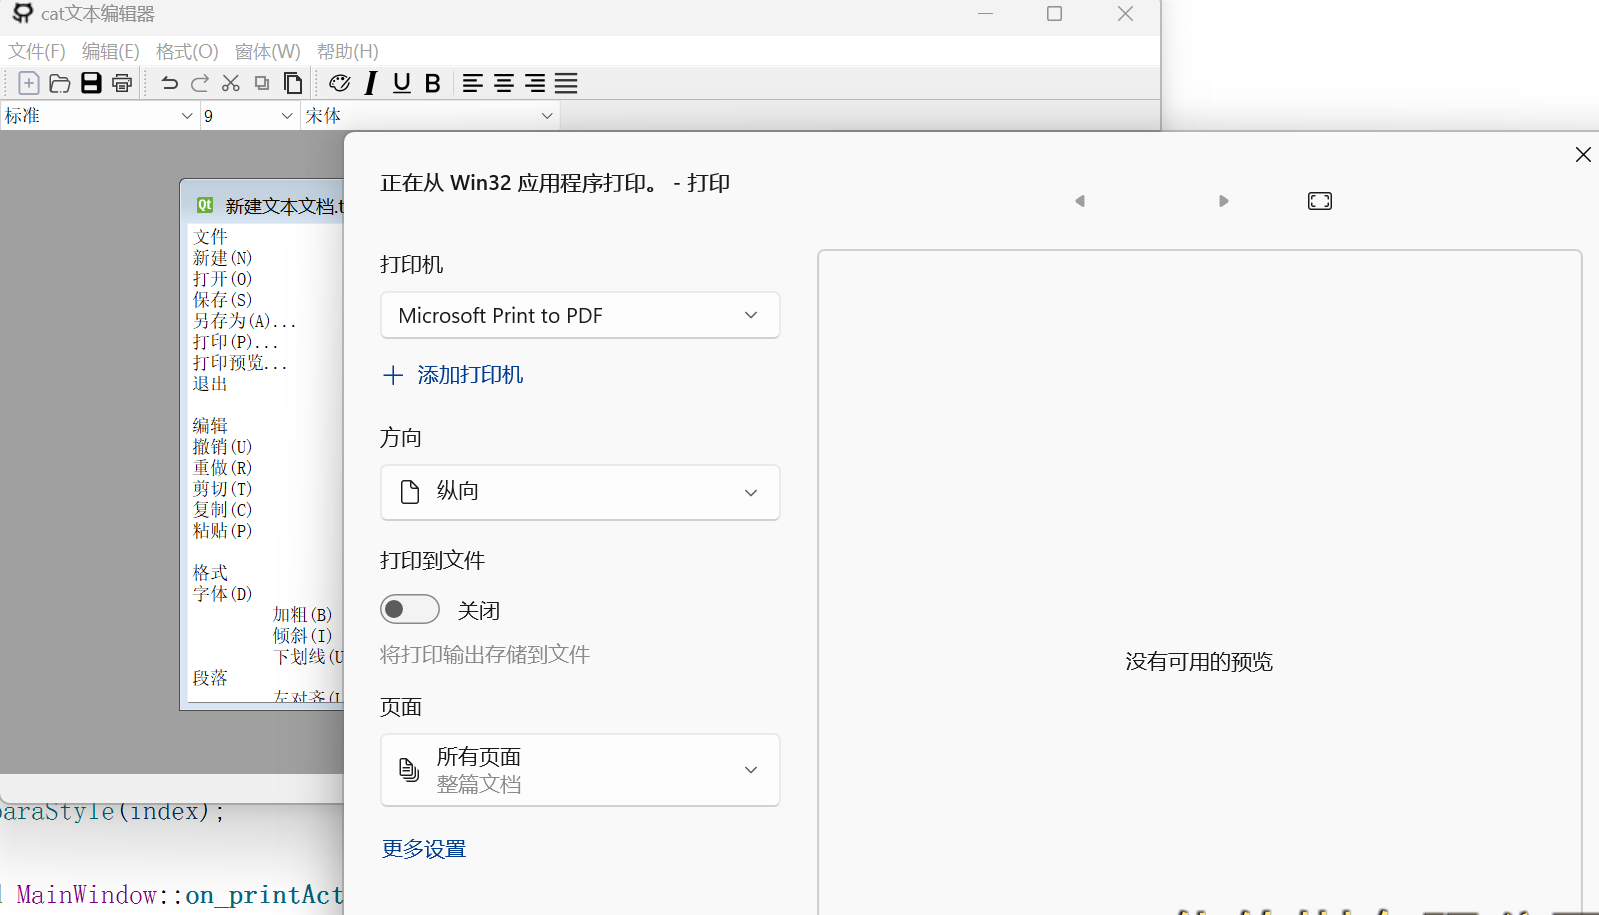The image size is (1599, 915).
Task: Close the print dialog
Action: point(1583,154)
